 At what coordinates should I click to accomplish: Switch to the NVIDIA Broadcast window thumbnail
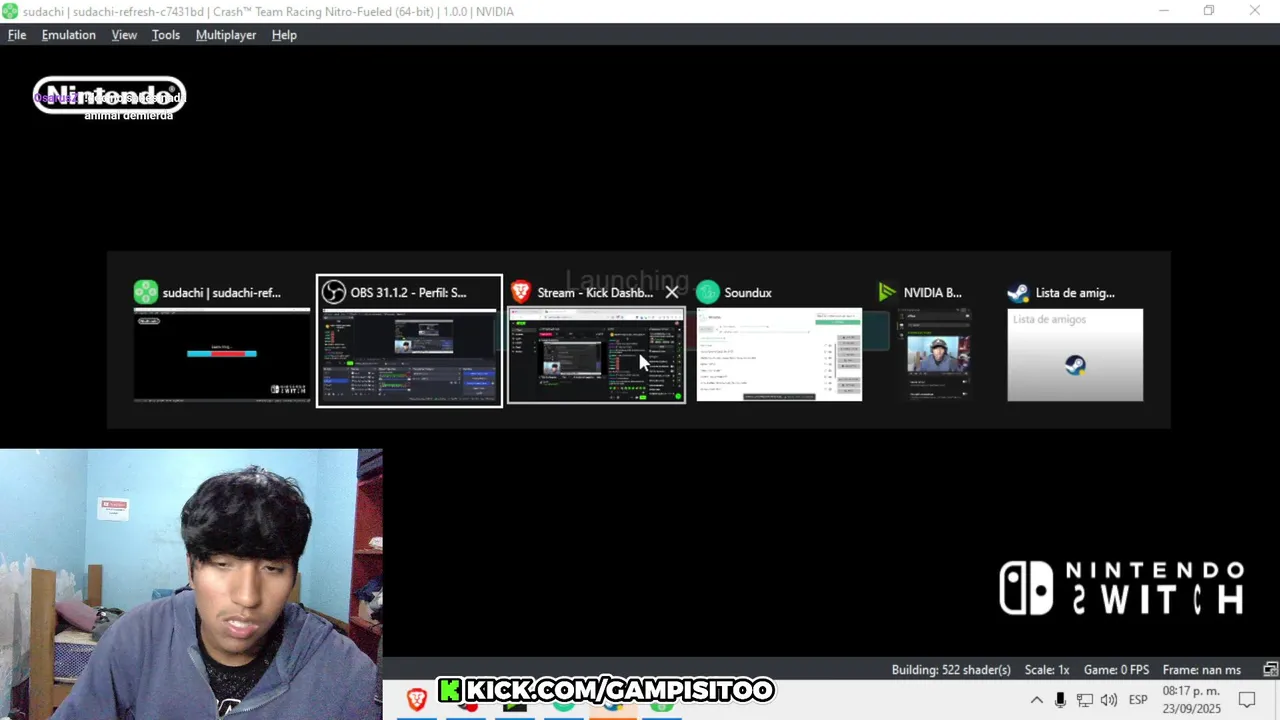point(938,355)
